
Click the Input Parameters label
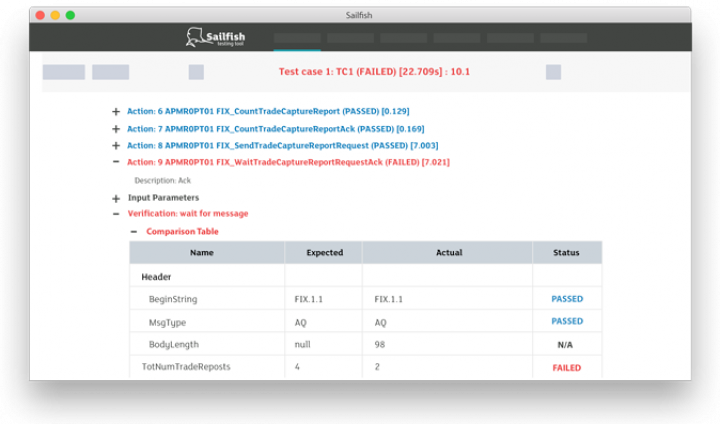163,198
